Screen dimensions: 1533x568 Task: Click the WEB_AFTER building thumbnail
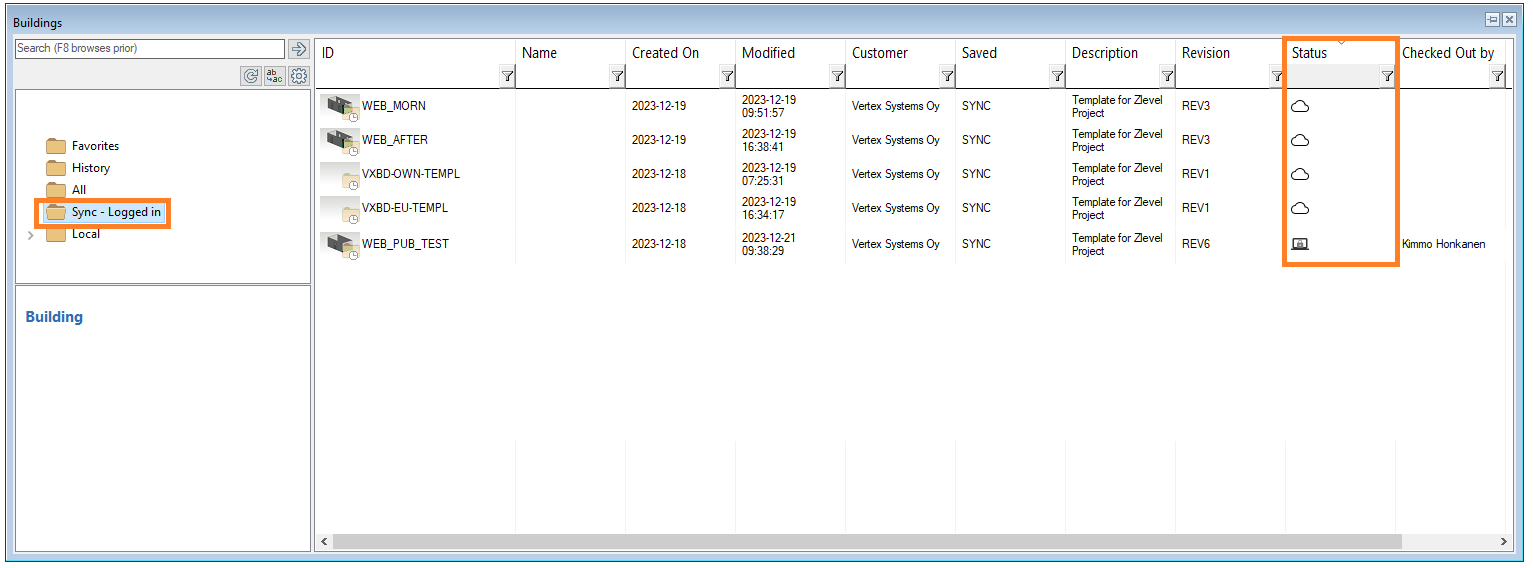tap(340, 140)
